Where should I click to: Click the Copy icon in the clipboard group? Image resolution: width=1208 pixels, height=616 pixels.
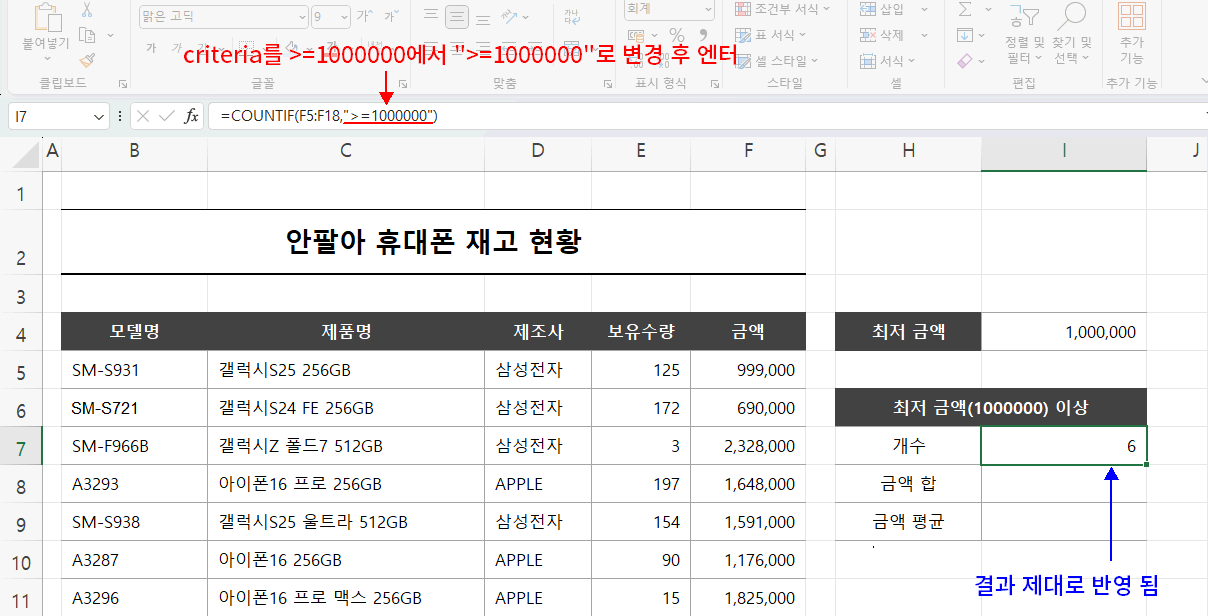[87, 35]
